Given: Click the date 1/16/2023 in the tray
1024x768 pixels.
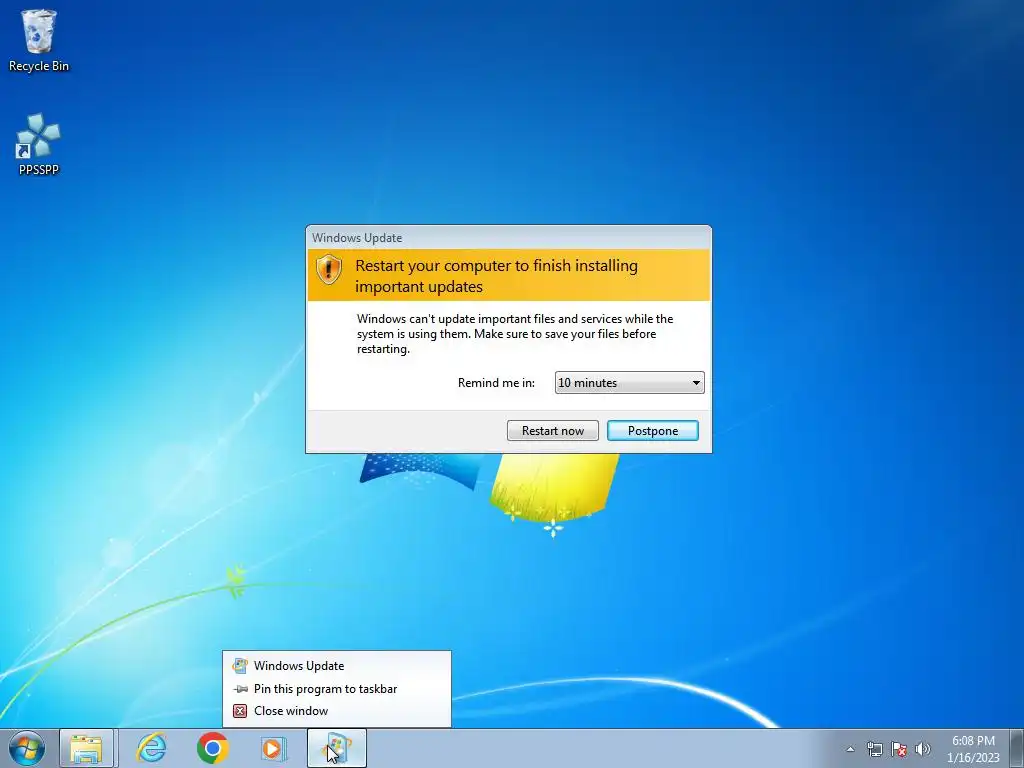Looking at the screenshot, I should click(973, 758).
